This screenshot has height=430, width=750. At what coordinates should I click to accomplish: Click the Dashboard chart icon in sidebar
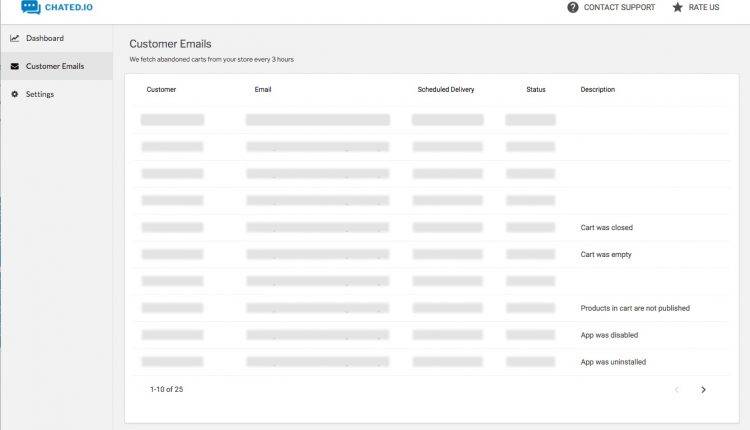pyautogui.click(x=14, y=38)
